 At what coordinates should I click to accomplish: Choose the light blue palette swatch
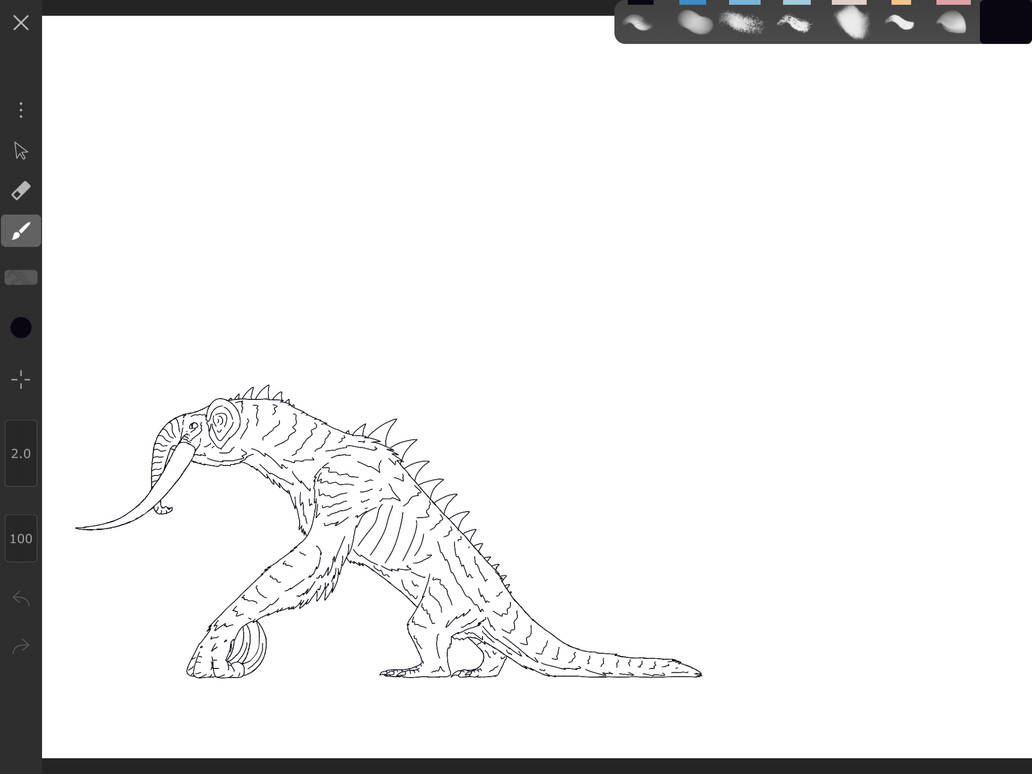point(796,3)
